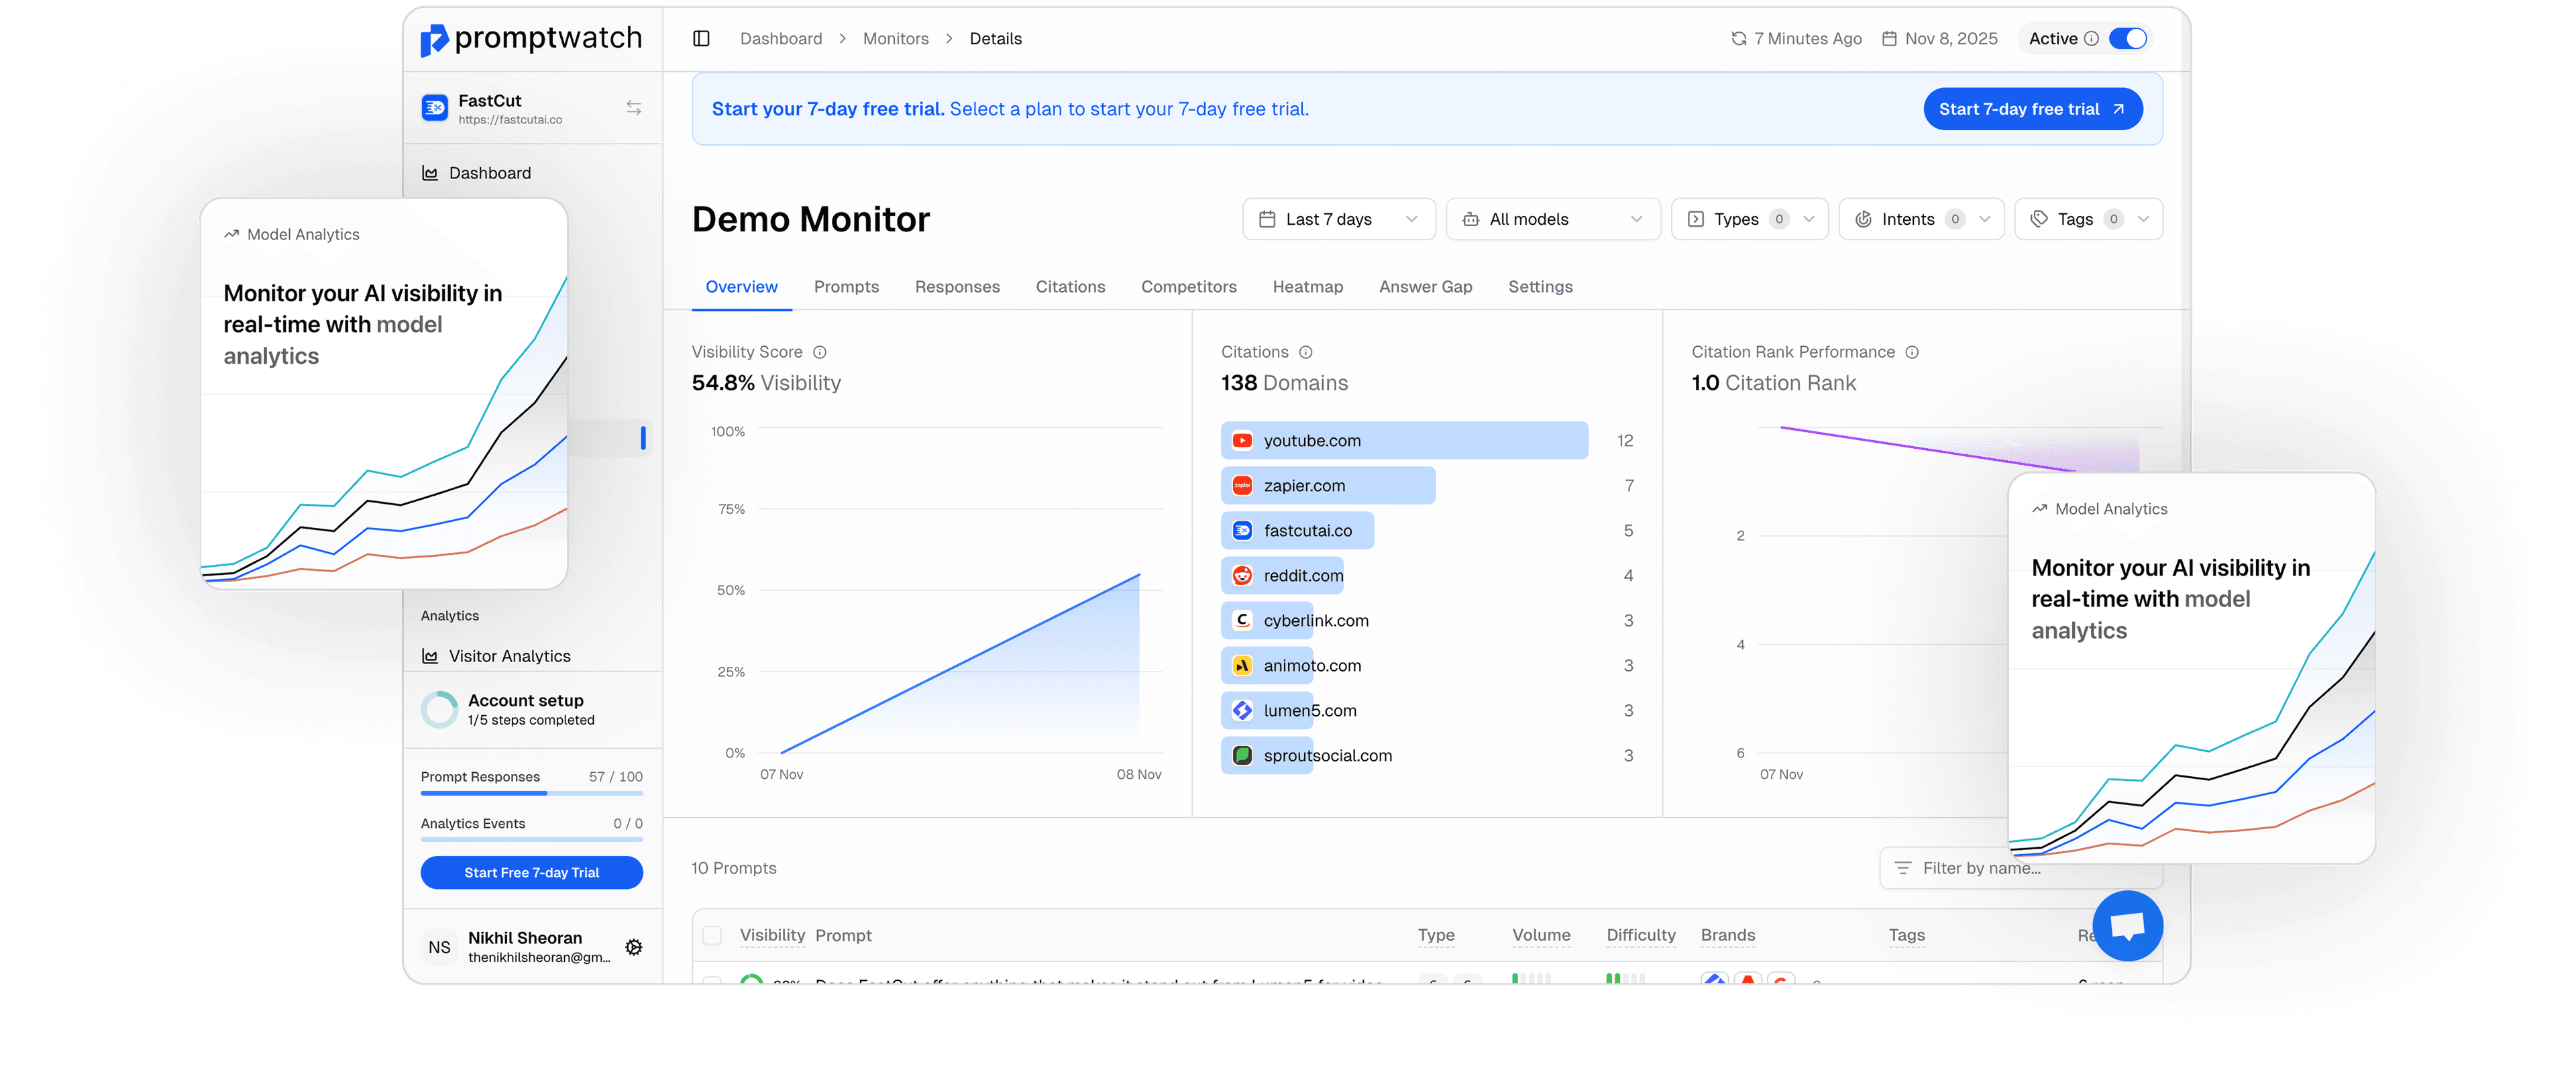The image size is (2576, 1066).
Task: Click Citation Rank Performance info icon
Action: coord(1911,352)
